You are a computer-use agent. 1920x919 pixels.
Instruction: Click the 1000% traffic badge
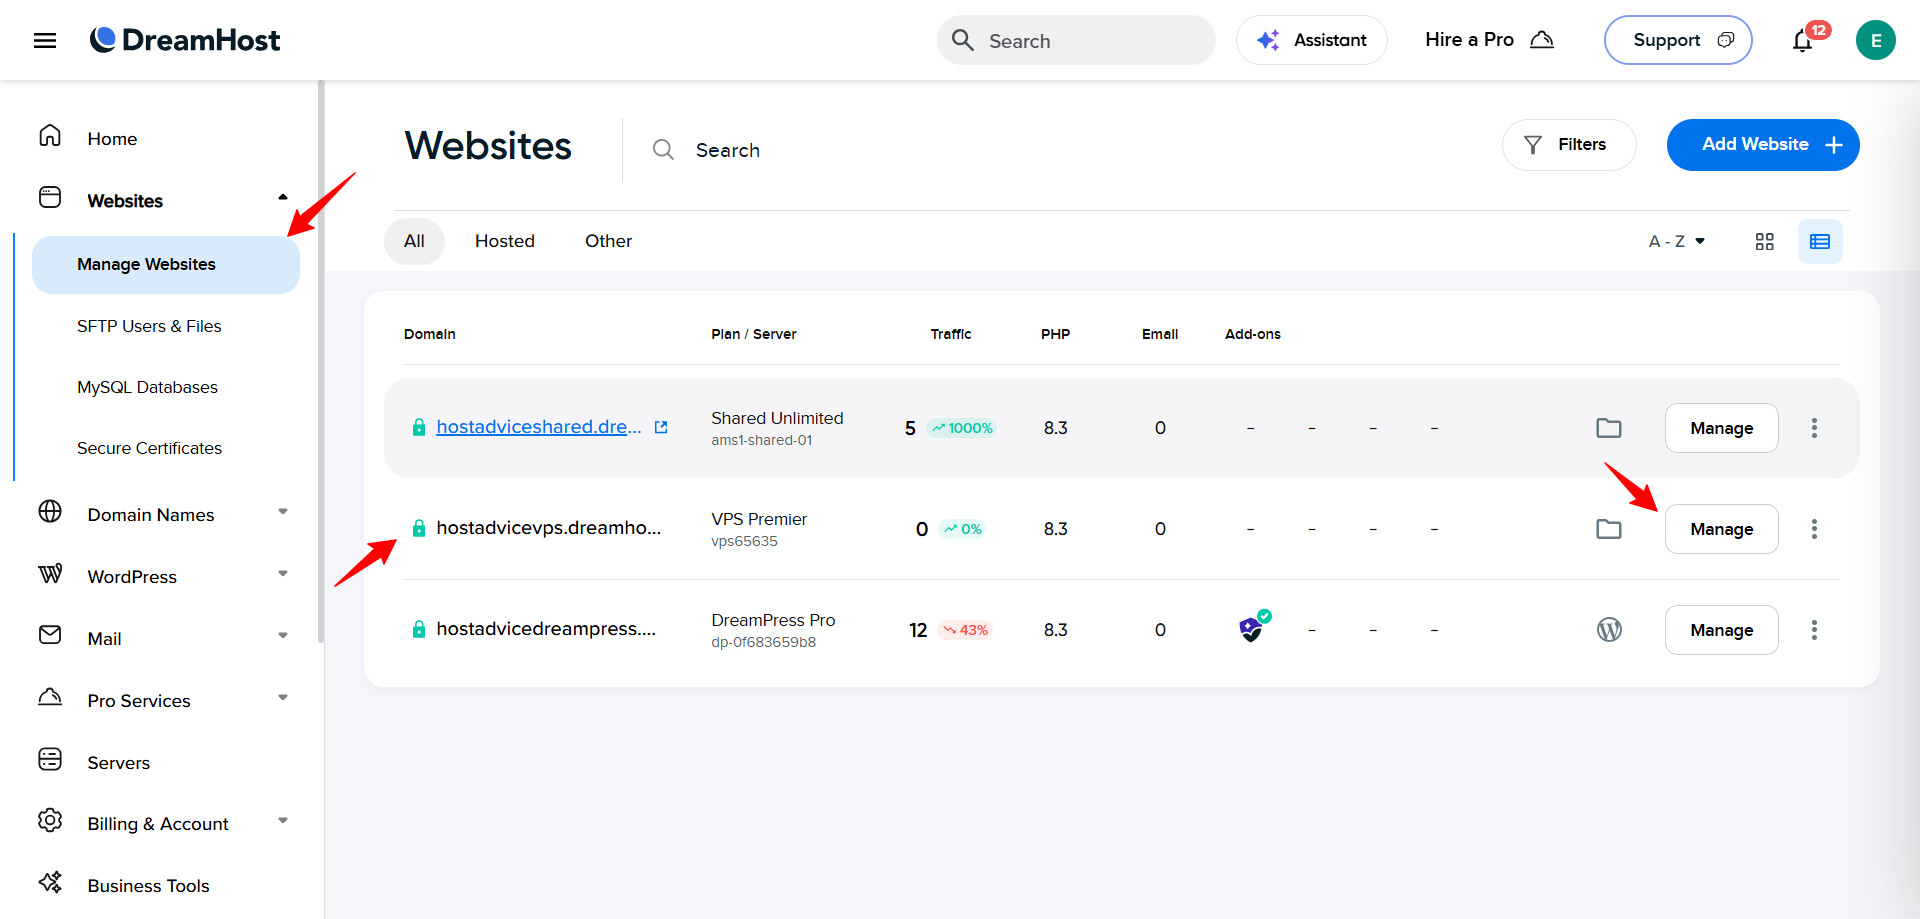point(962,428)
